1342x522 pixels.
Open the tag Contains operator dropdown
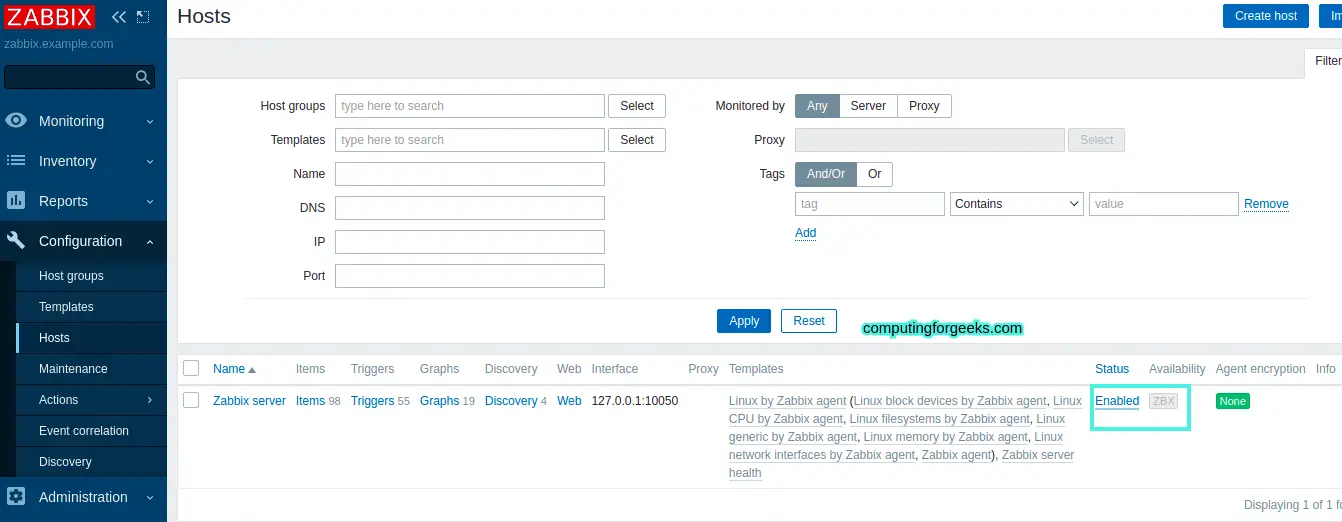click(x=1016, y=204)
